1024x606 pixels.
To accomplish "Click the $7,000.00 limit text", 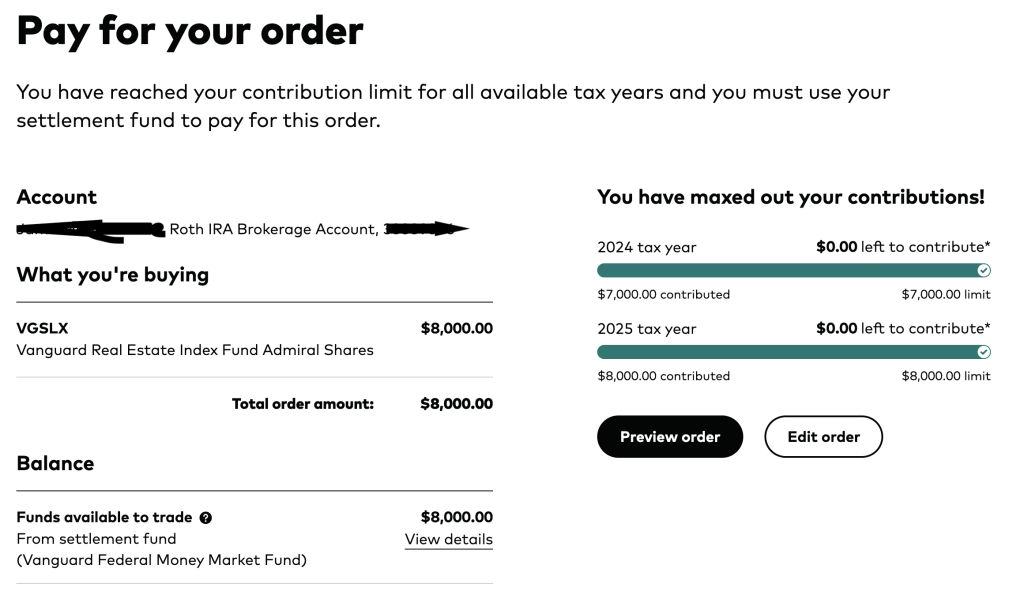I will [945, 295].
